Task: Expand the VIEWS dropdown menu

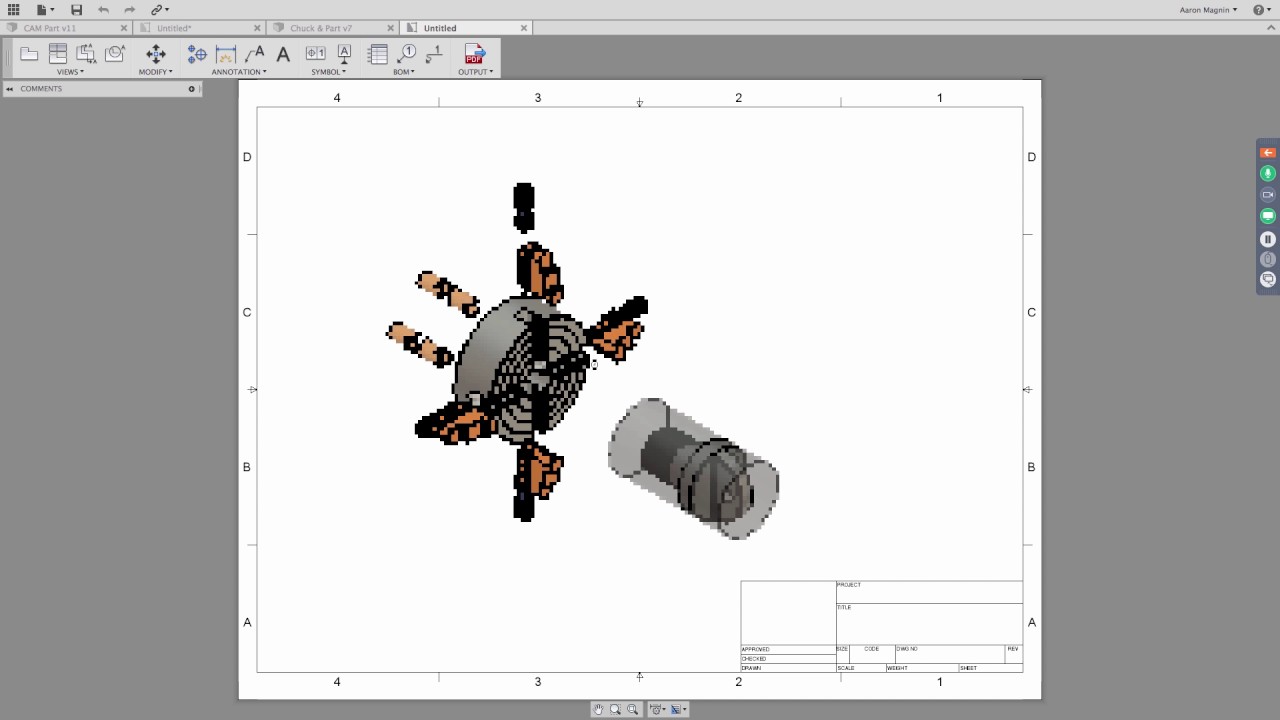Action: [70, 72]
